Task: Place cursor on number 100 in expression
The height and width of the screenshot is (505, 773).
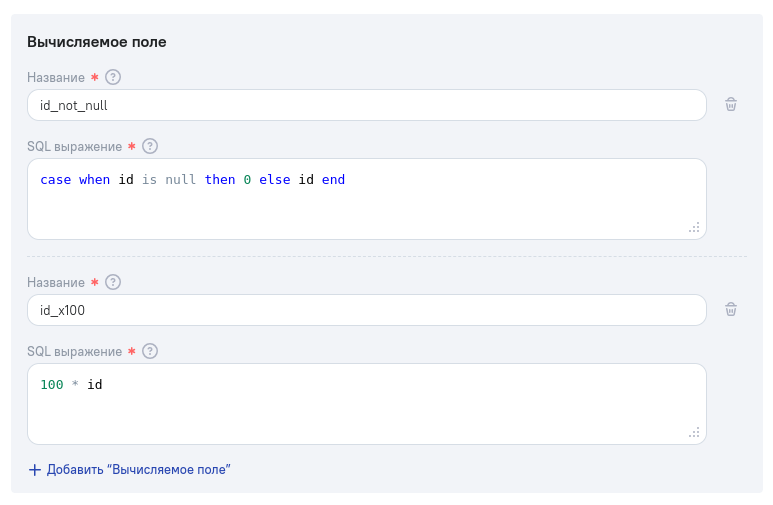Action: 52,385
